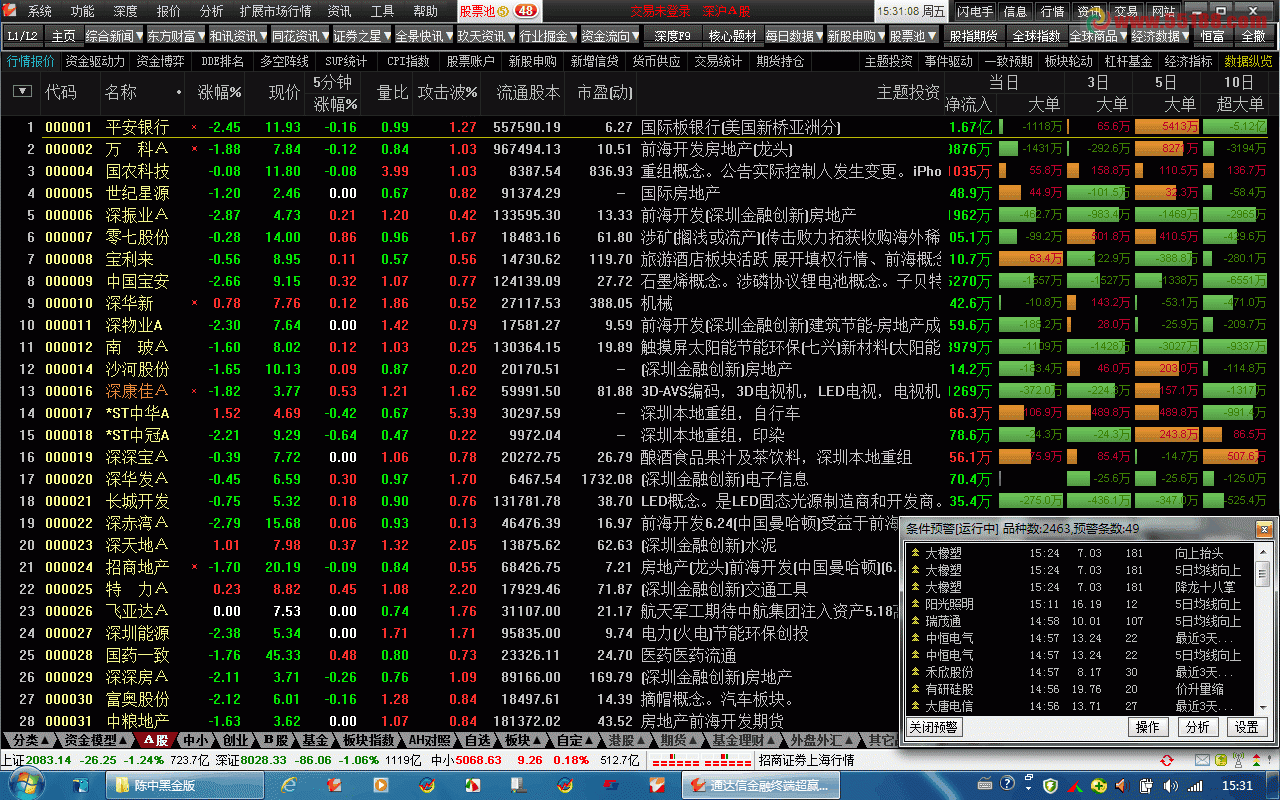Viewport: 1280px width, 800px height.
Task: Click the red x marker in 深华新 row
Action: click(x=195, y=303)
